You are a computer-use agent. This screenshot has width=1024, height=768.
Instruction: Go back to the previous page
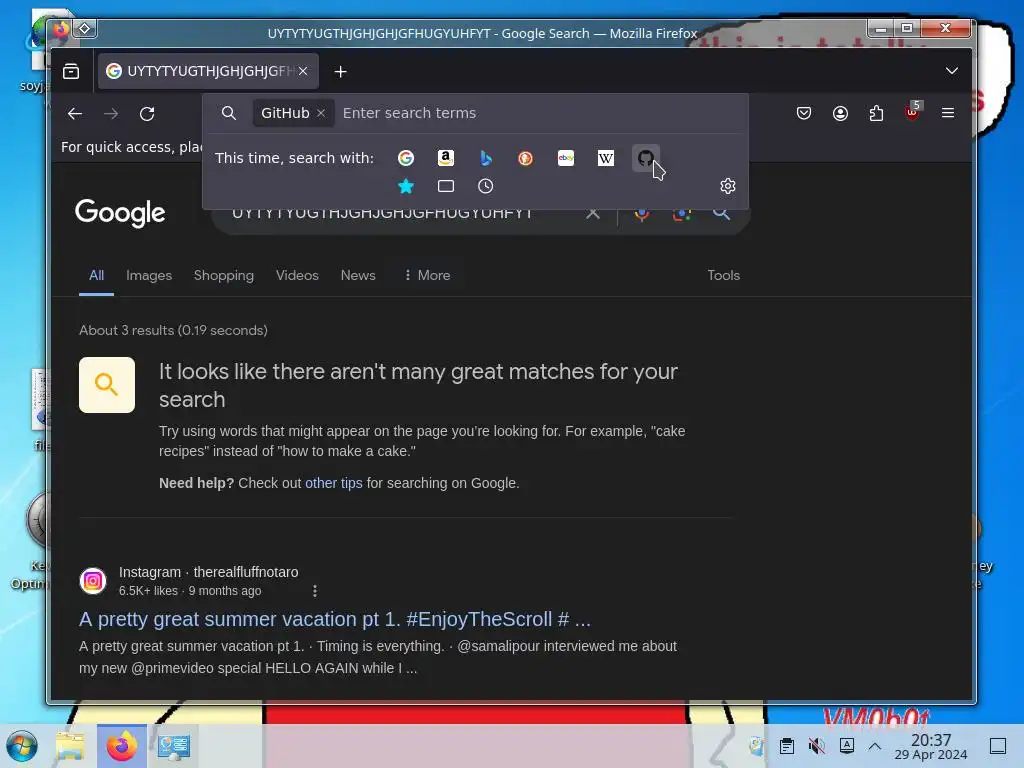tap(74, 114)
